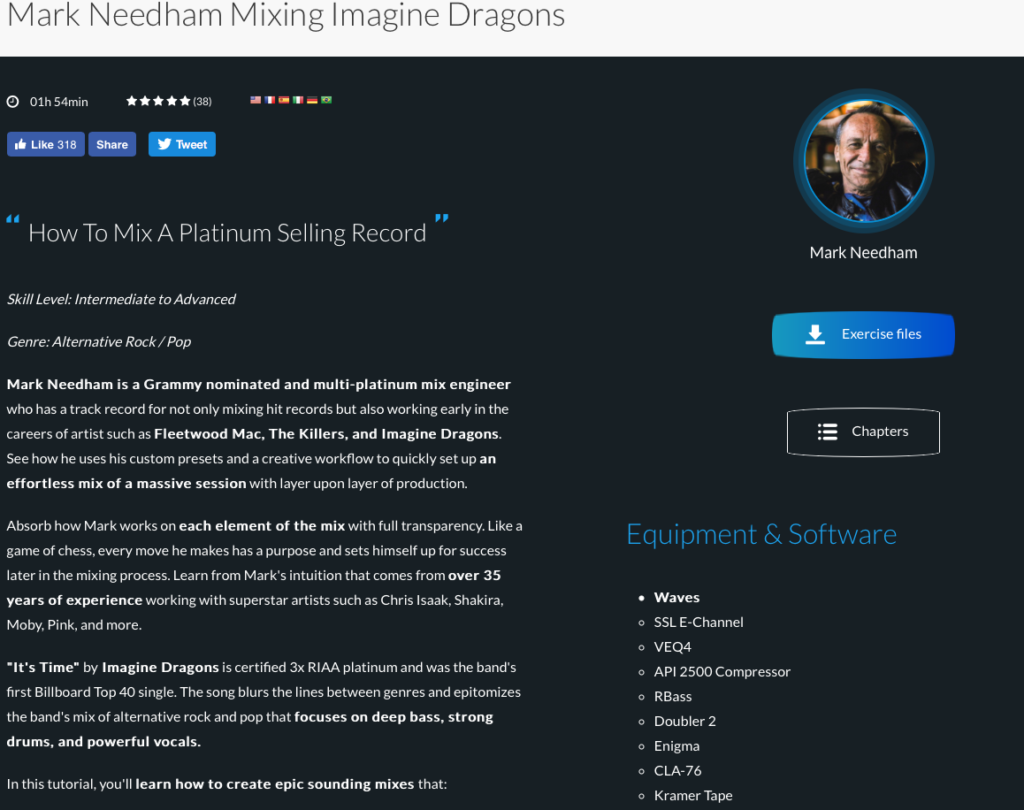Image resolution: width=1024 pixels, height=810 pixels.
Task: Select the United States flag language icon
Action: coord(255,100)
